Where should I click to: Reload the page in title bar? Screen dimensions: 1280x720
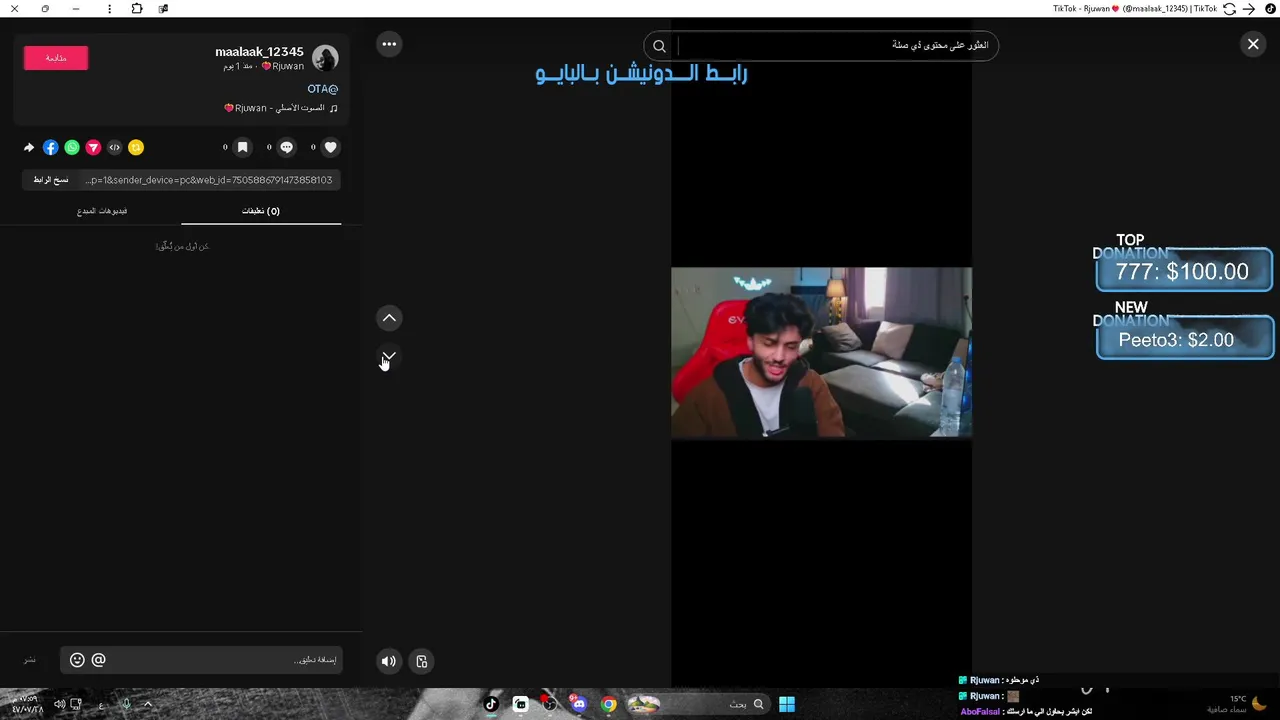[1229, 9]
